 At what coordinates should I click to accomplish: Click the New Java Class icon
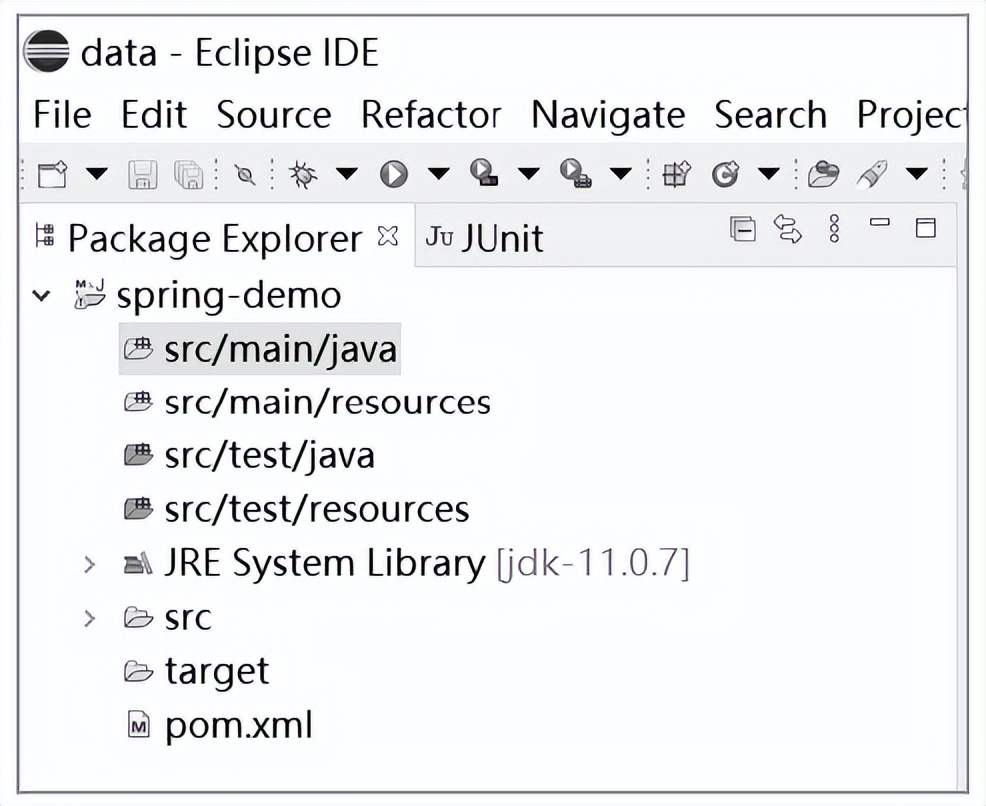pyautogui.click(x=725, y=174)
